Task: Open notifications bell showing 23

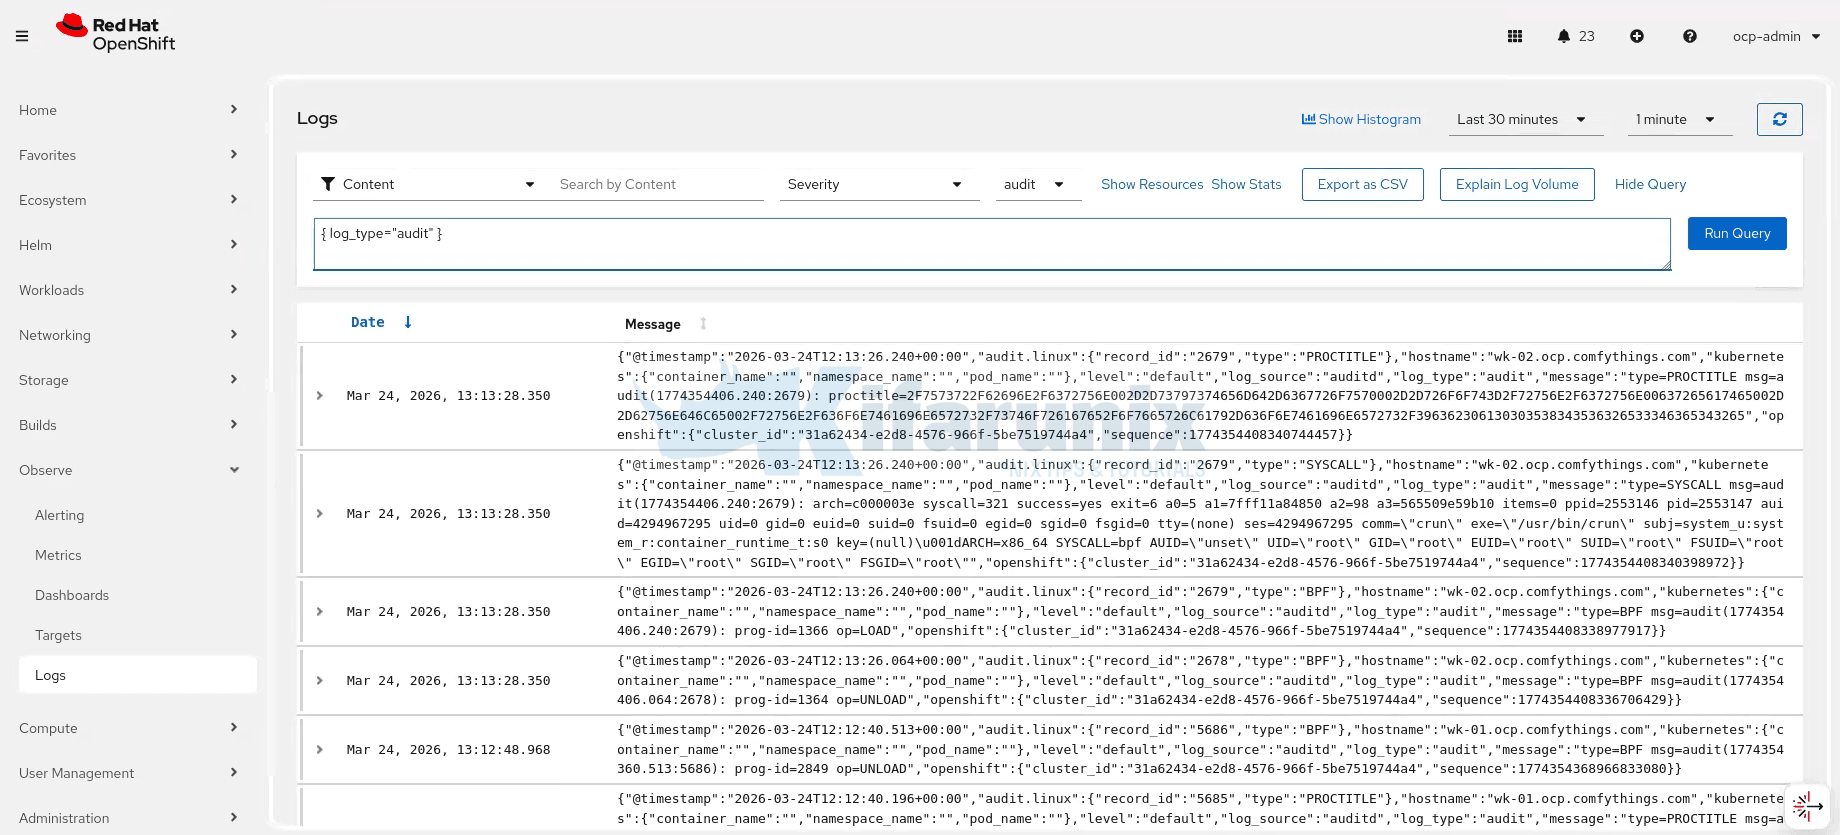Action: [1575, 36]
